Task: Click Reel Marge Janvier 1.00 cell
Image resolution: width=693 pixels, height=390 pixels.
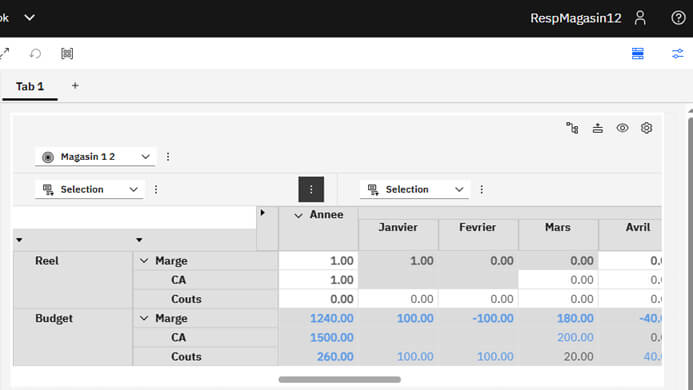Action: (x=398, y=261)
